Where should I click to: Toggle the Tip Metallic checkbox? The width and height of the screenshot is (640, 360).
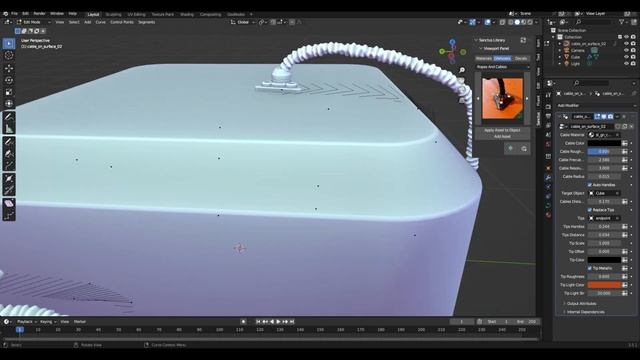[x=589, y=268]
